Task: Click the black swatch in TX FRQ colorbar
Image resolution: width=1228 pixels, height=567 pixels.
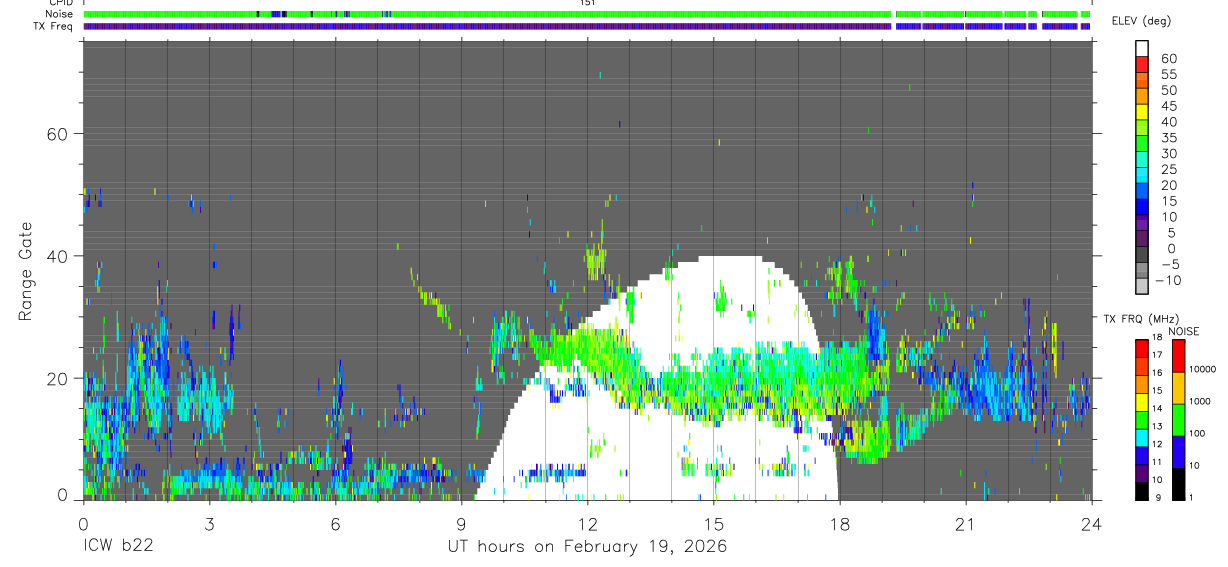Action: click(1141, 491)
